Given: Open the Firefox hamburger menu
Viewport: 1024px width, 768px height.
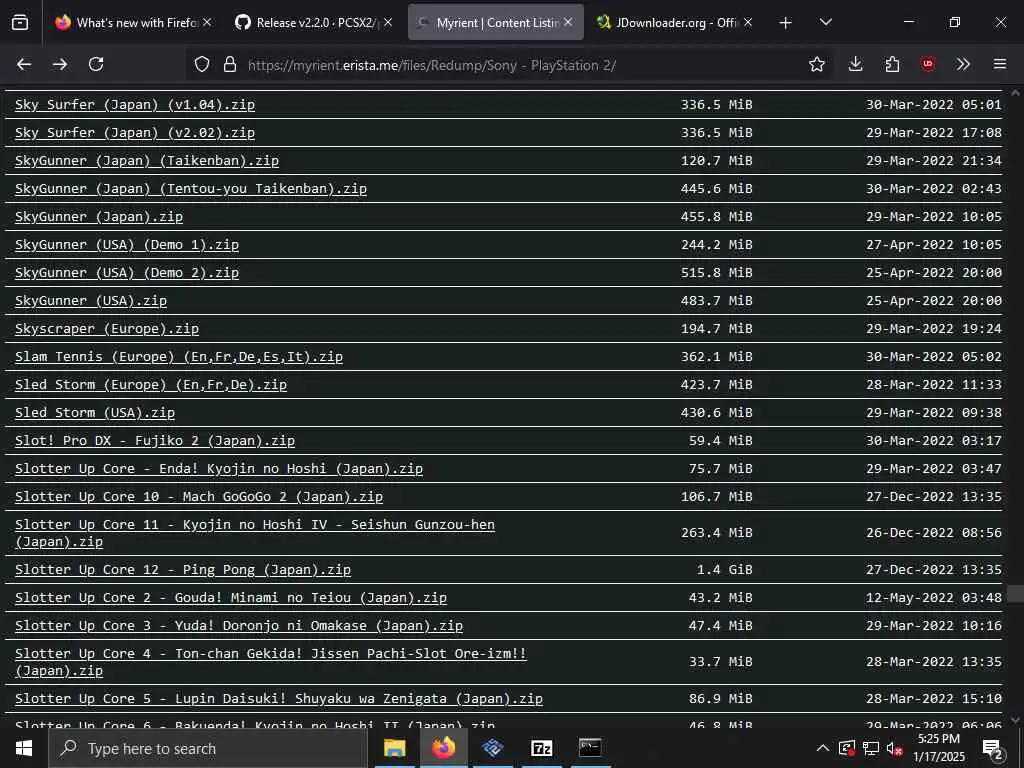Looking at the screenshot, I should tap(999, 64).
